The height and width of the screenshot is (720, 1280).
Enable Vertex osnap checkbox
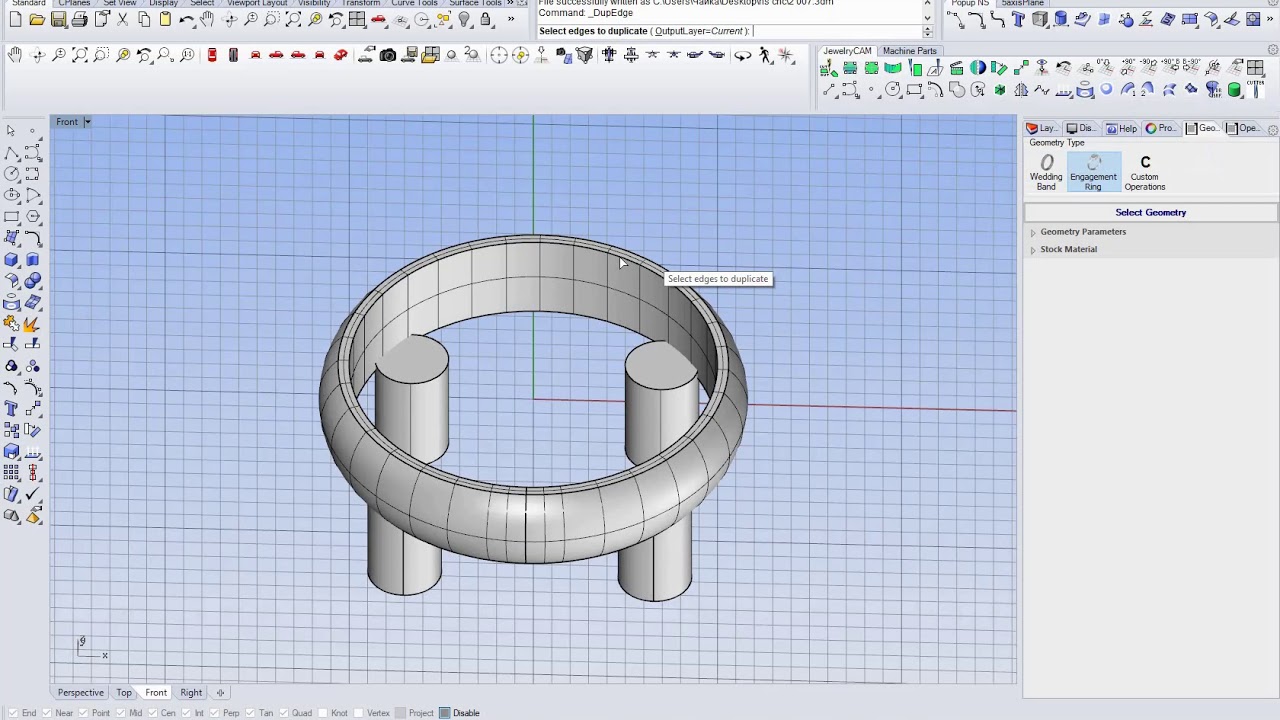point(359,713)
